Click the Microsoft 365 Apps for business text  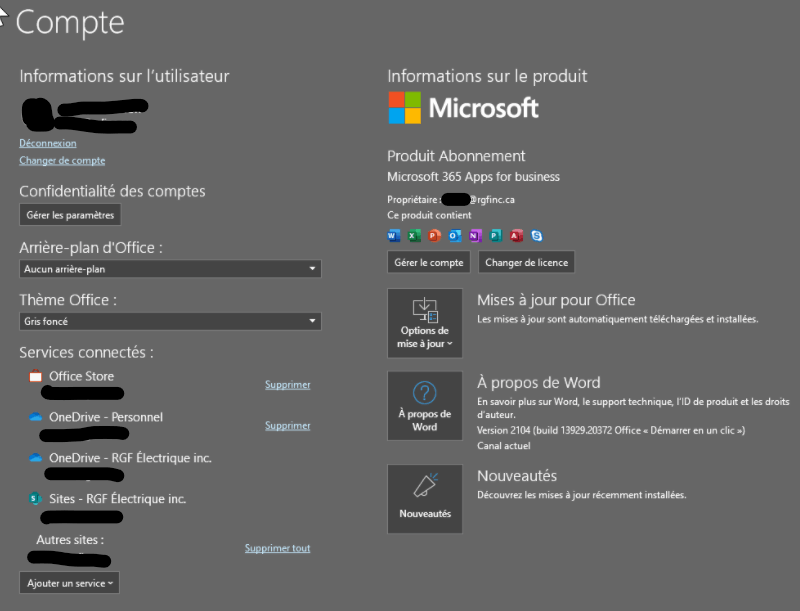tap(473, 177)
